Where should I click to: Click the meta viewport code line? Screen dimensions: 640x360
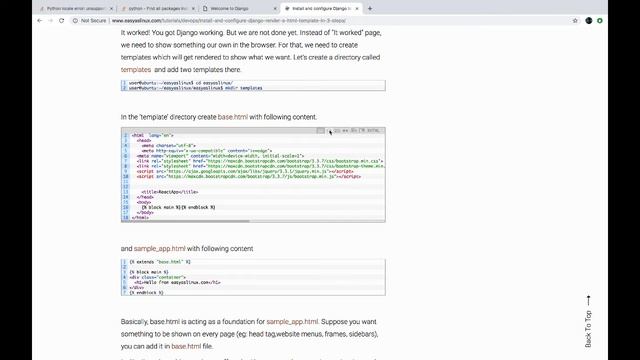(220, 156)
